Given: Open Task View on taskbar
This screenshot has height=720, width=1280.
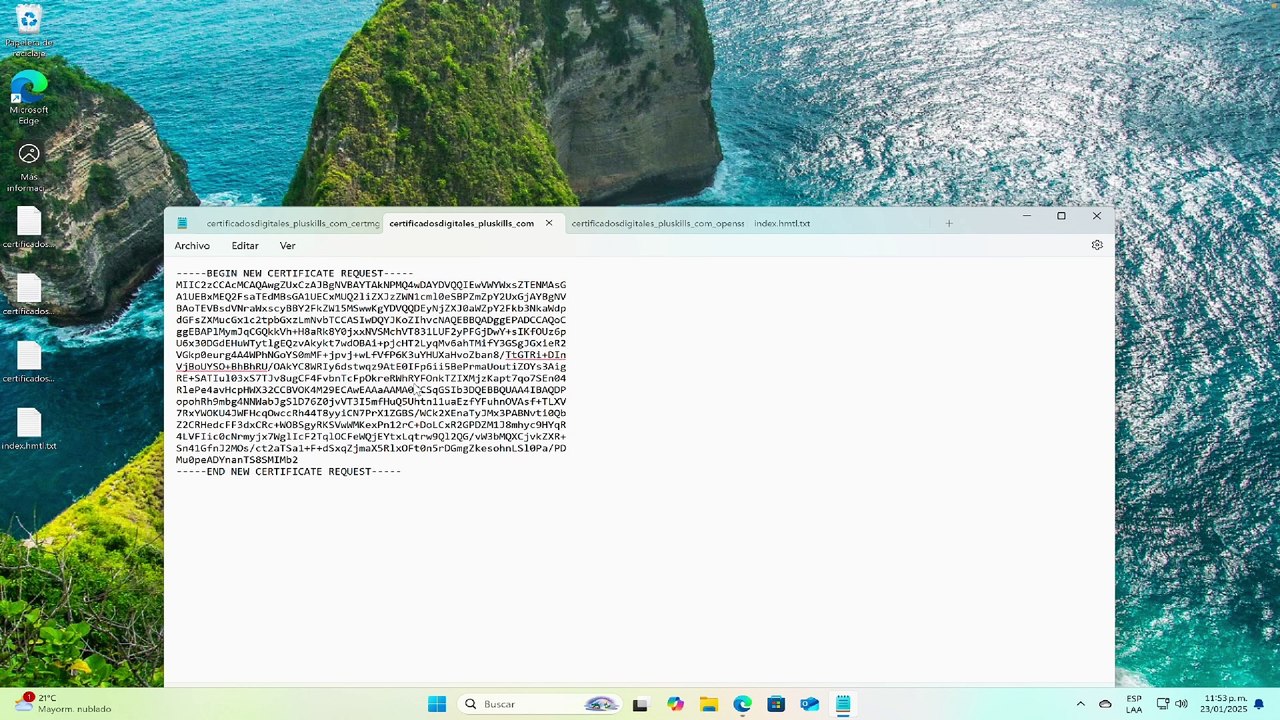Looking at the screenshot, I should tap(640, 704).
